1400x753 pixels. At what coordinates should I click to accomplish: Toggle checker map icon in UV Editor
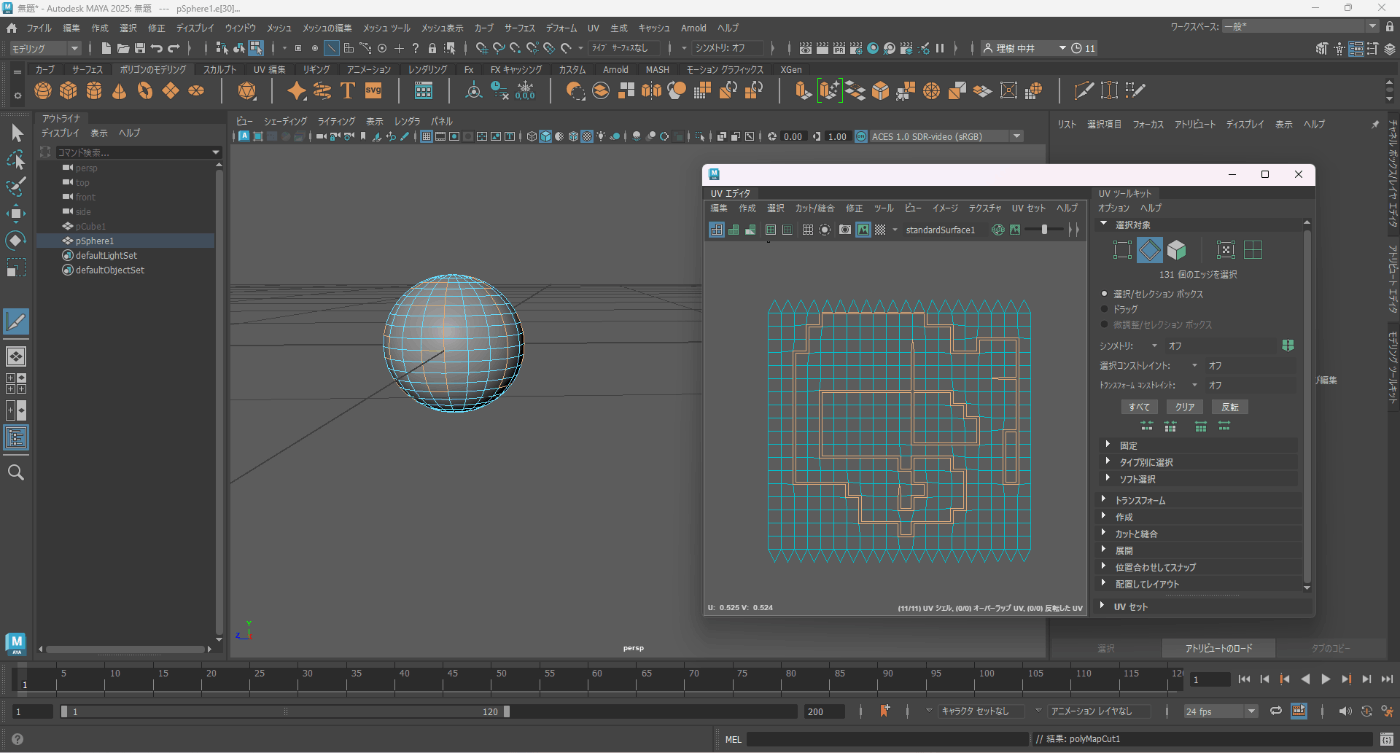click(x=880, y=230)
